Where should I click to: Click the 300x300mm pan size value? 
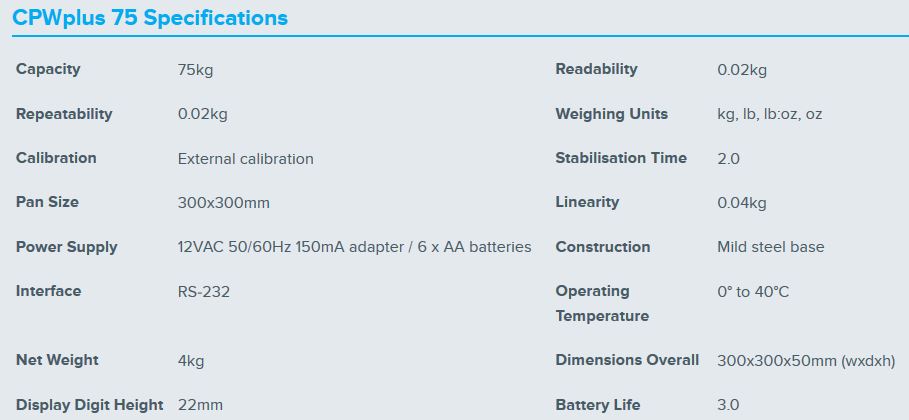point(223,203)
